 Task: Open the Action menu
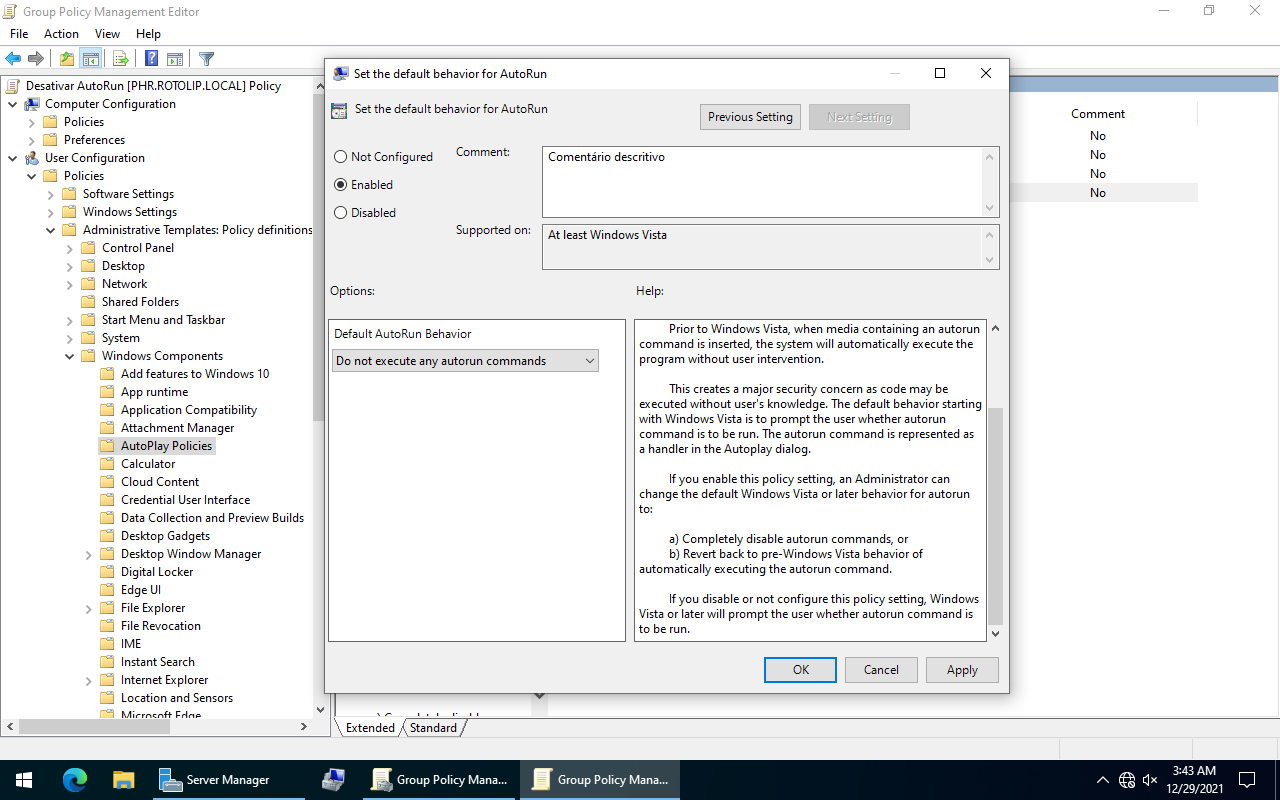[61, 34]
